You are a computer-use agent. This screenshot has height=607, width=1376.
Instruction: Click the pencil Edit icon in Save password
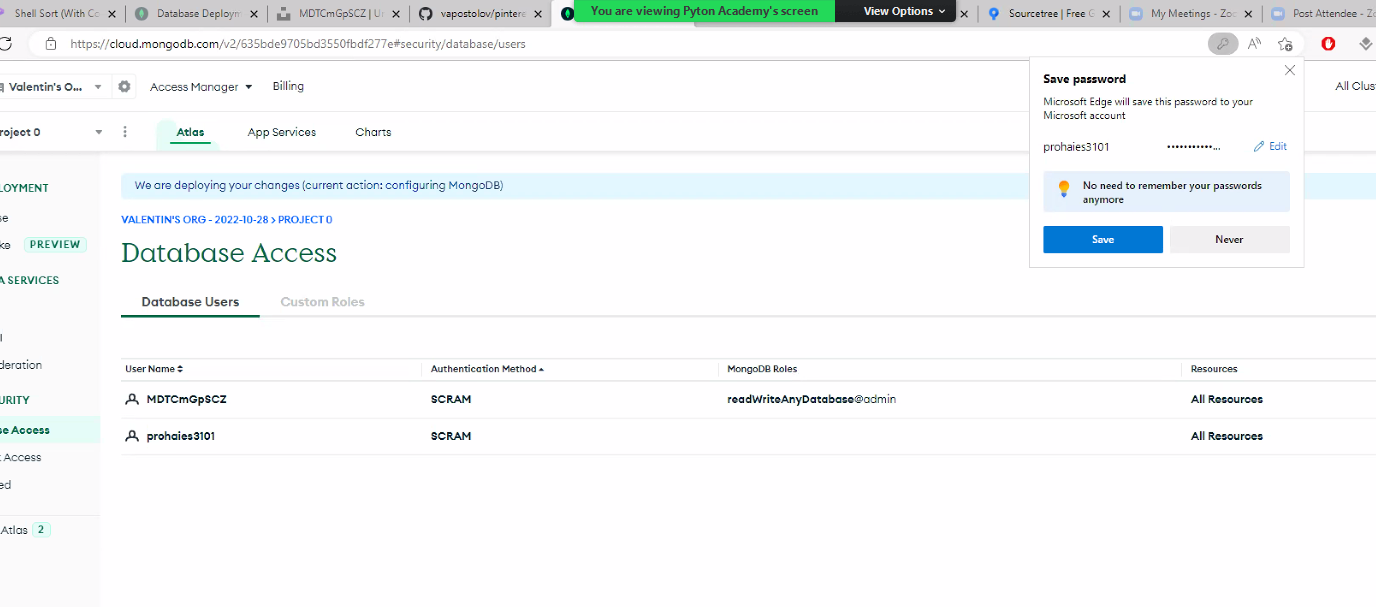click(x=1259, y=147)
